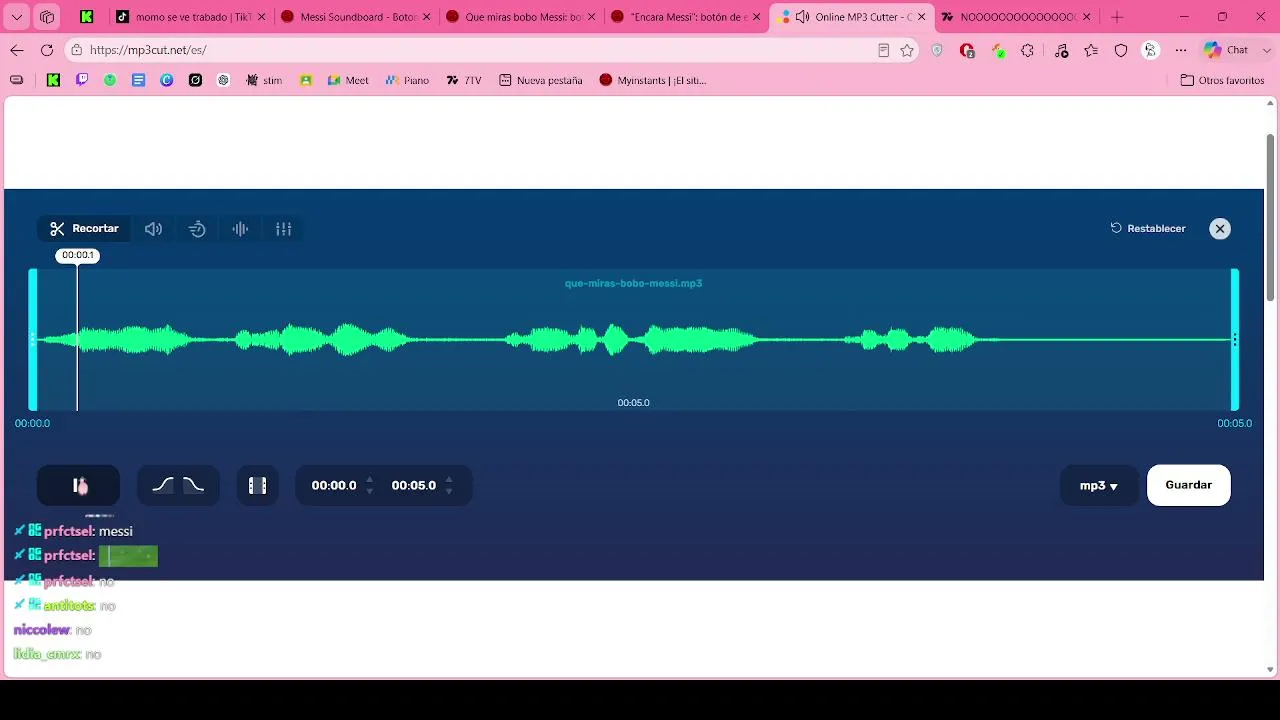Click the Guardar save button

click(x=1189, y=485)
